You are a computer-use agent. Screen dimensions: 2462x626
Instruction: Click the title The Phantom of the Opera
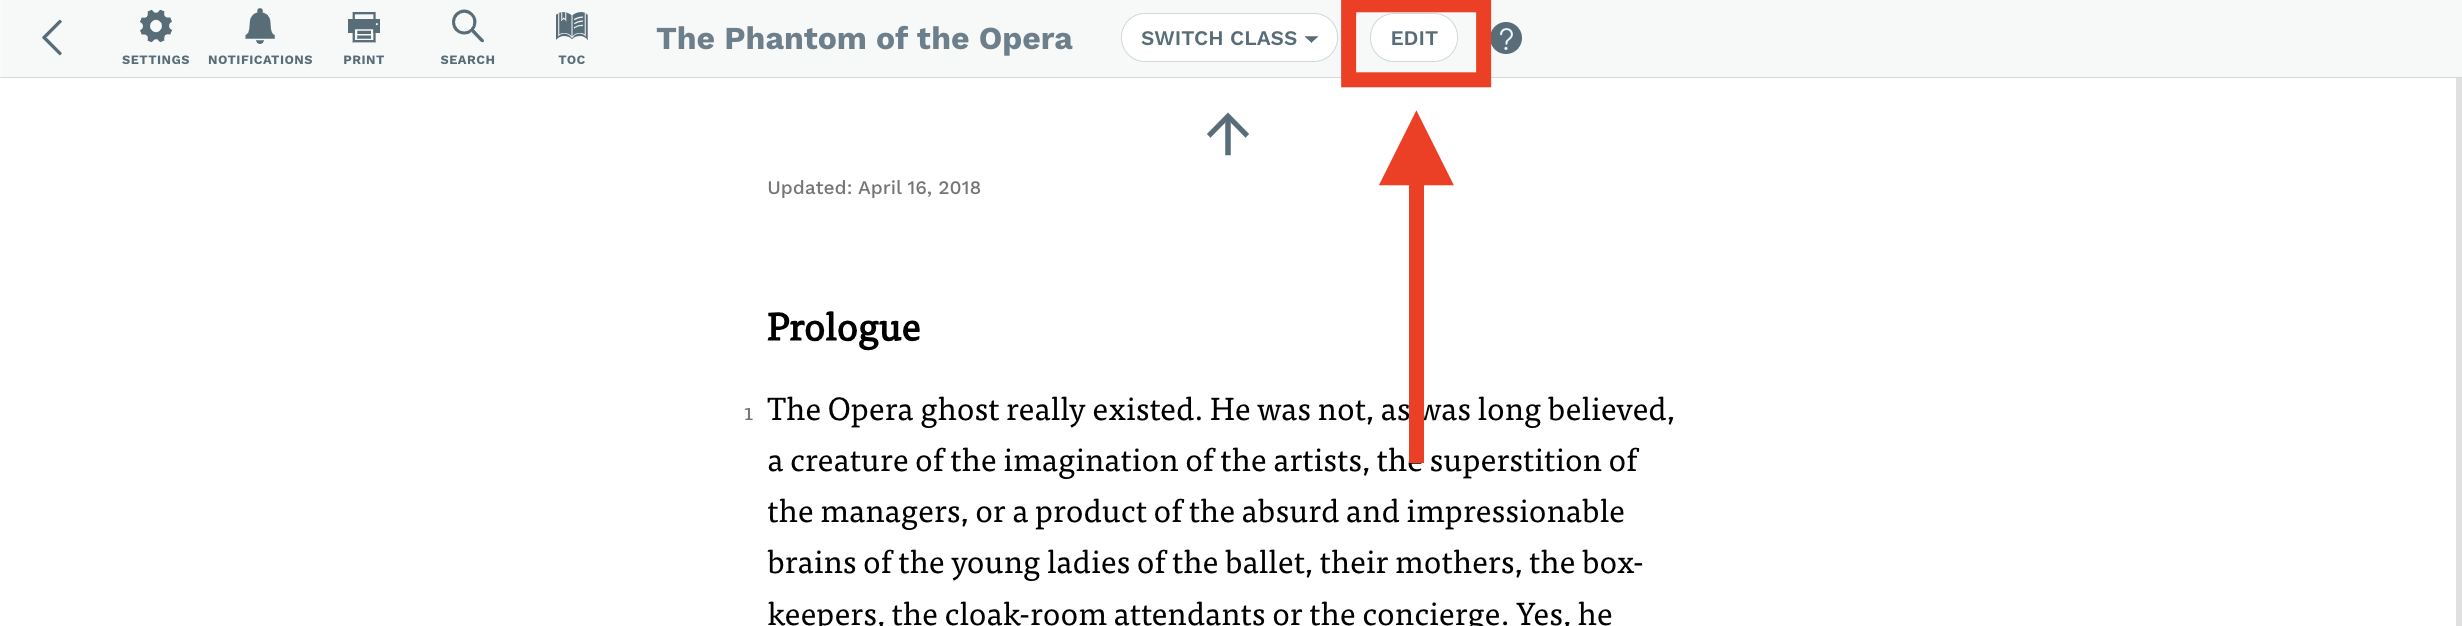(x=864, y=38)
